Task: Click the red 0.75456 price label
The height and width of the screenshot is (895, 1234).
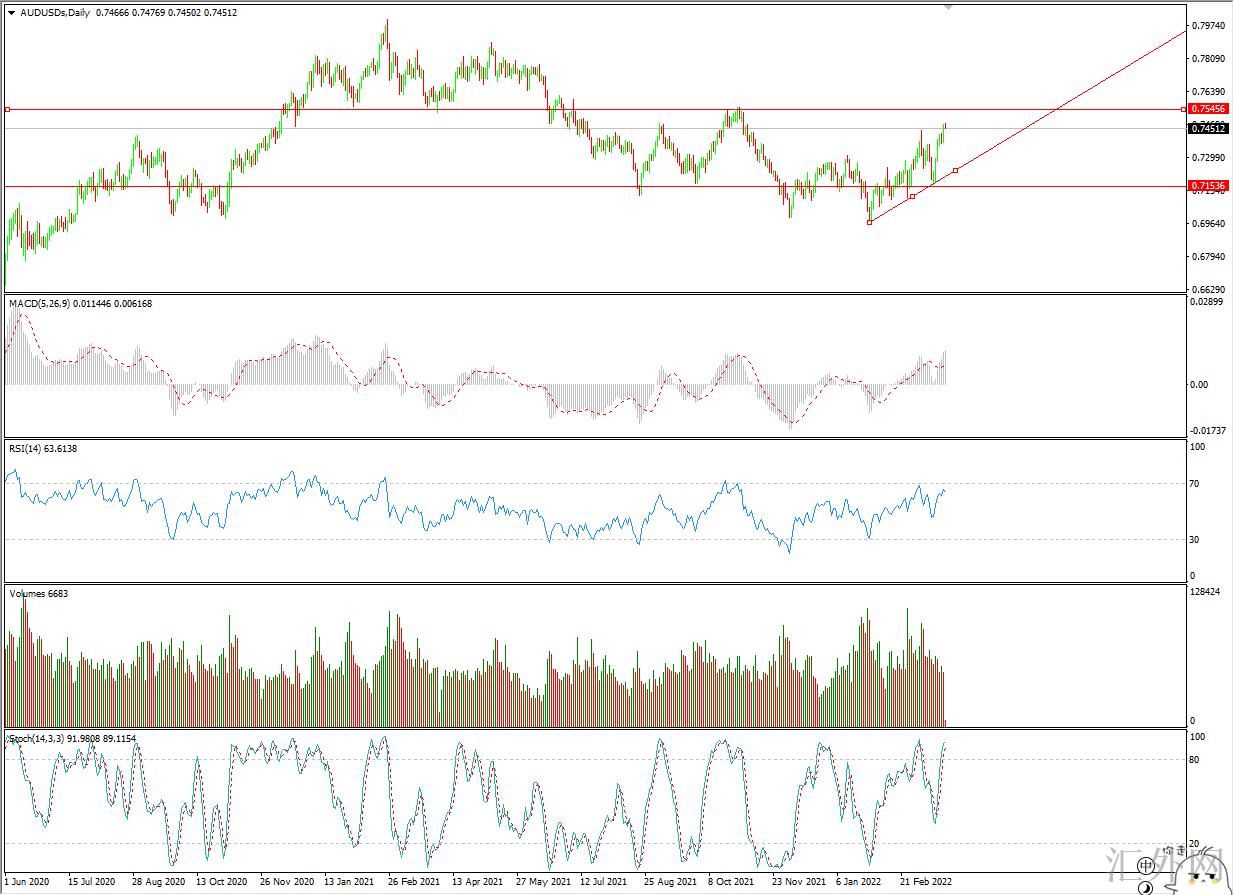Action: point(1208,108)
